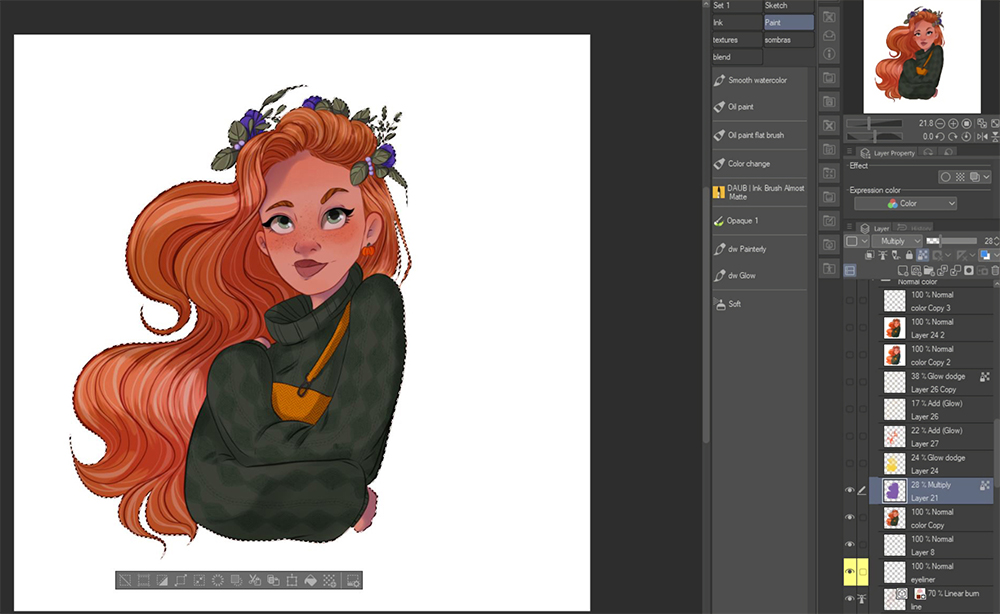Image resolution: width=1000 pixels, height=614 pixels.
Task: Toggle visibility of the eyeliner layer
Action: [x=850, y=572]
